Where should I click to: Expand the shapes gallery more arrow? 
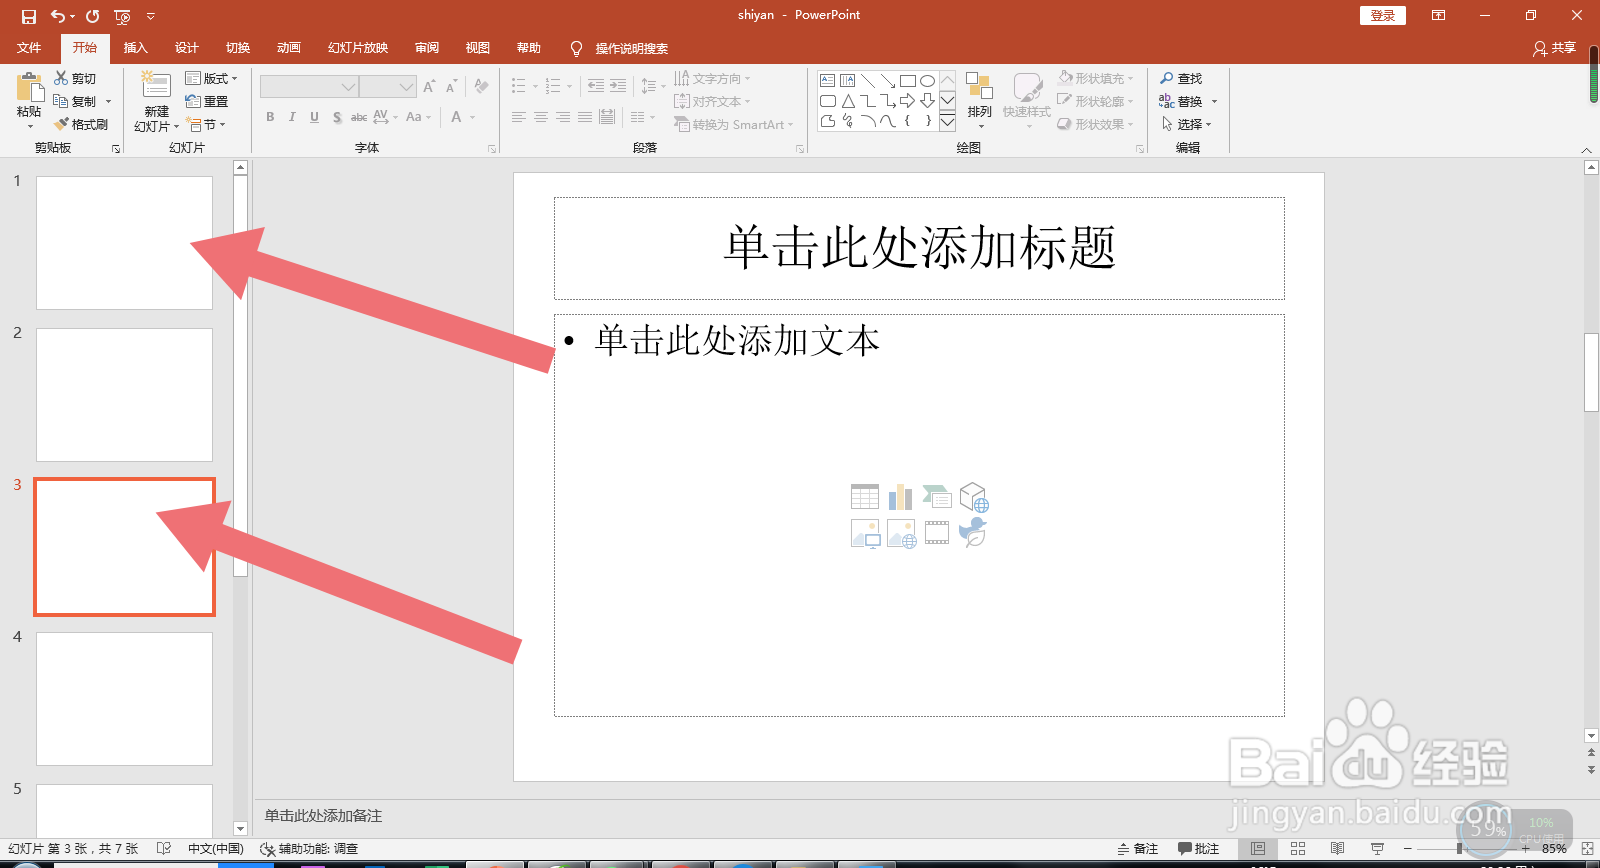click(947, 121)
